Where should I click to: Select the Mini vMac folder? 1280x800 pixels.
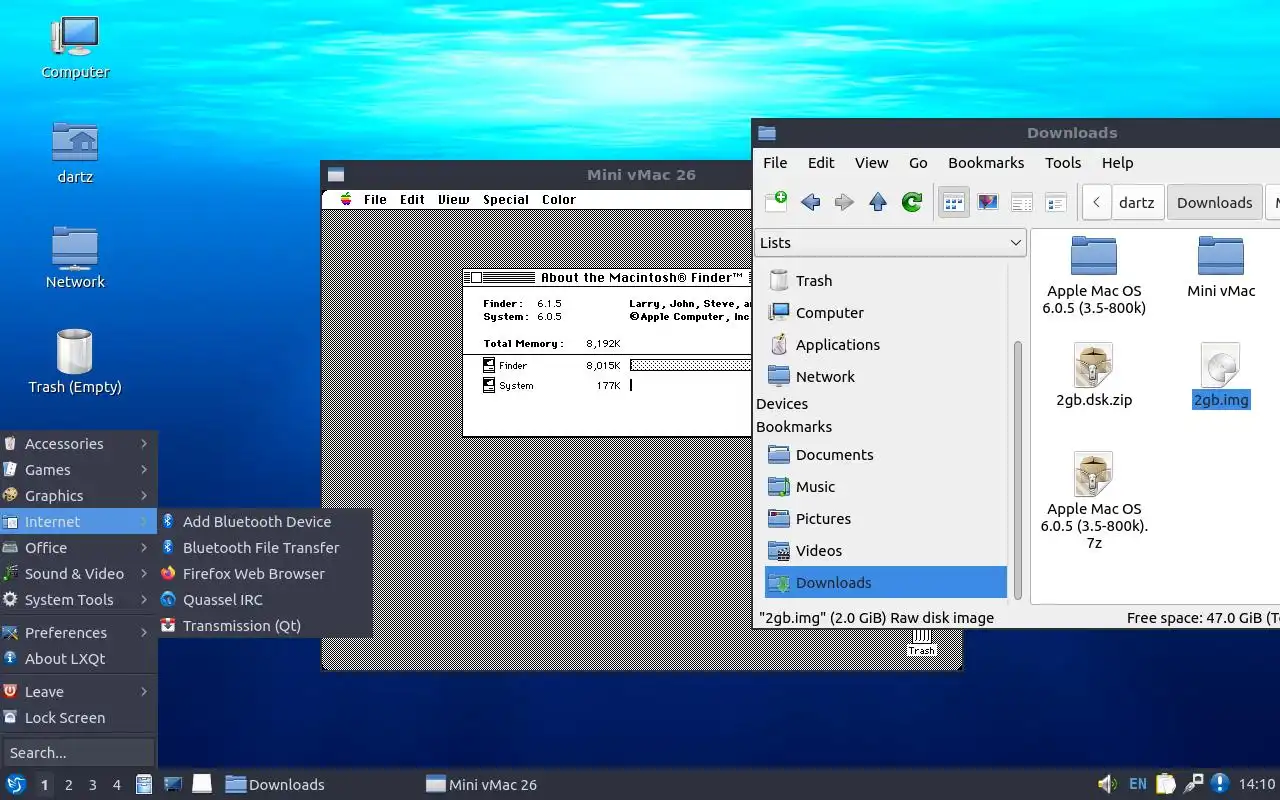1221,266
